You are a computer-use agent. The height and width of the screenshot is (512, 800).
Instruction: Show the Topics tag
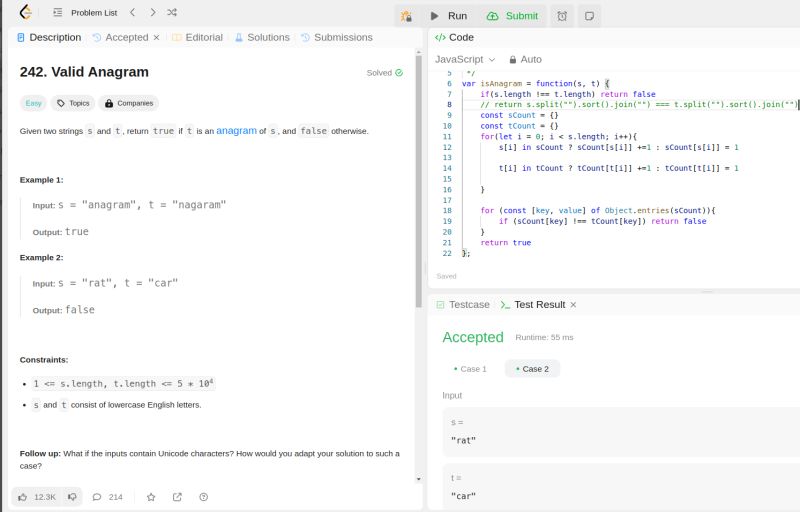click(x=73, y=103)
